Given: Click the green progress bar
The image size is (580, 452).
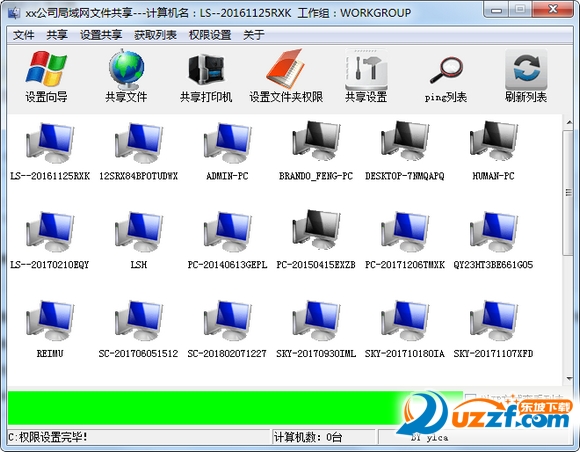Looking at the screenshot, I should click(235, 408).
